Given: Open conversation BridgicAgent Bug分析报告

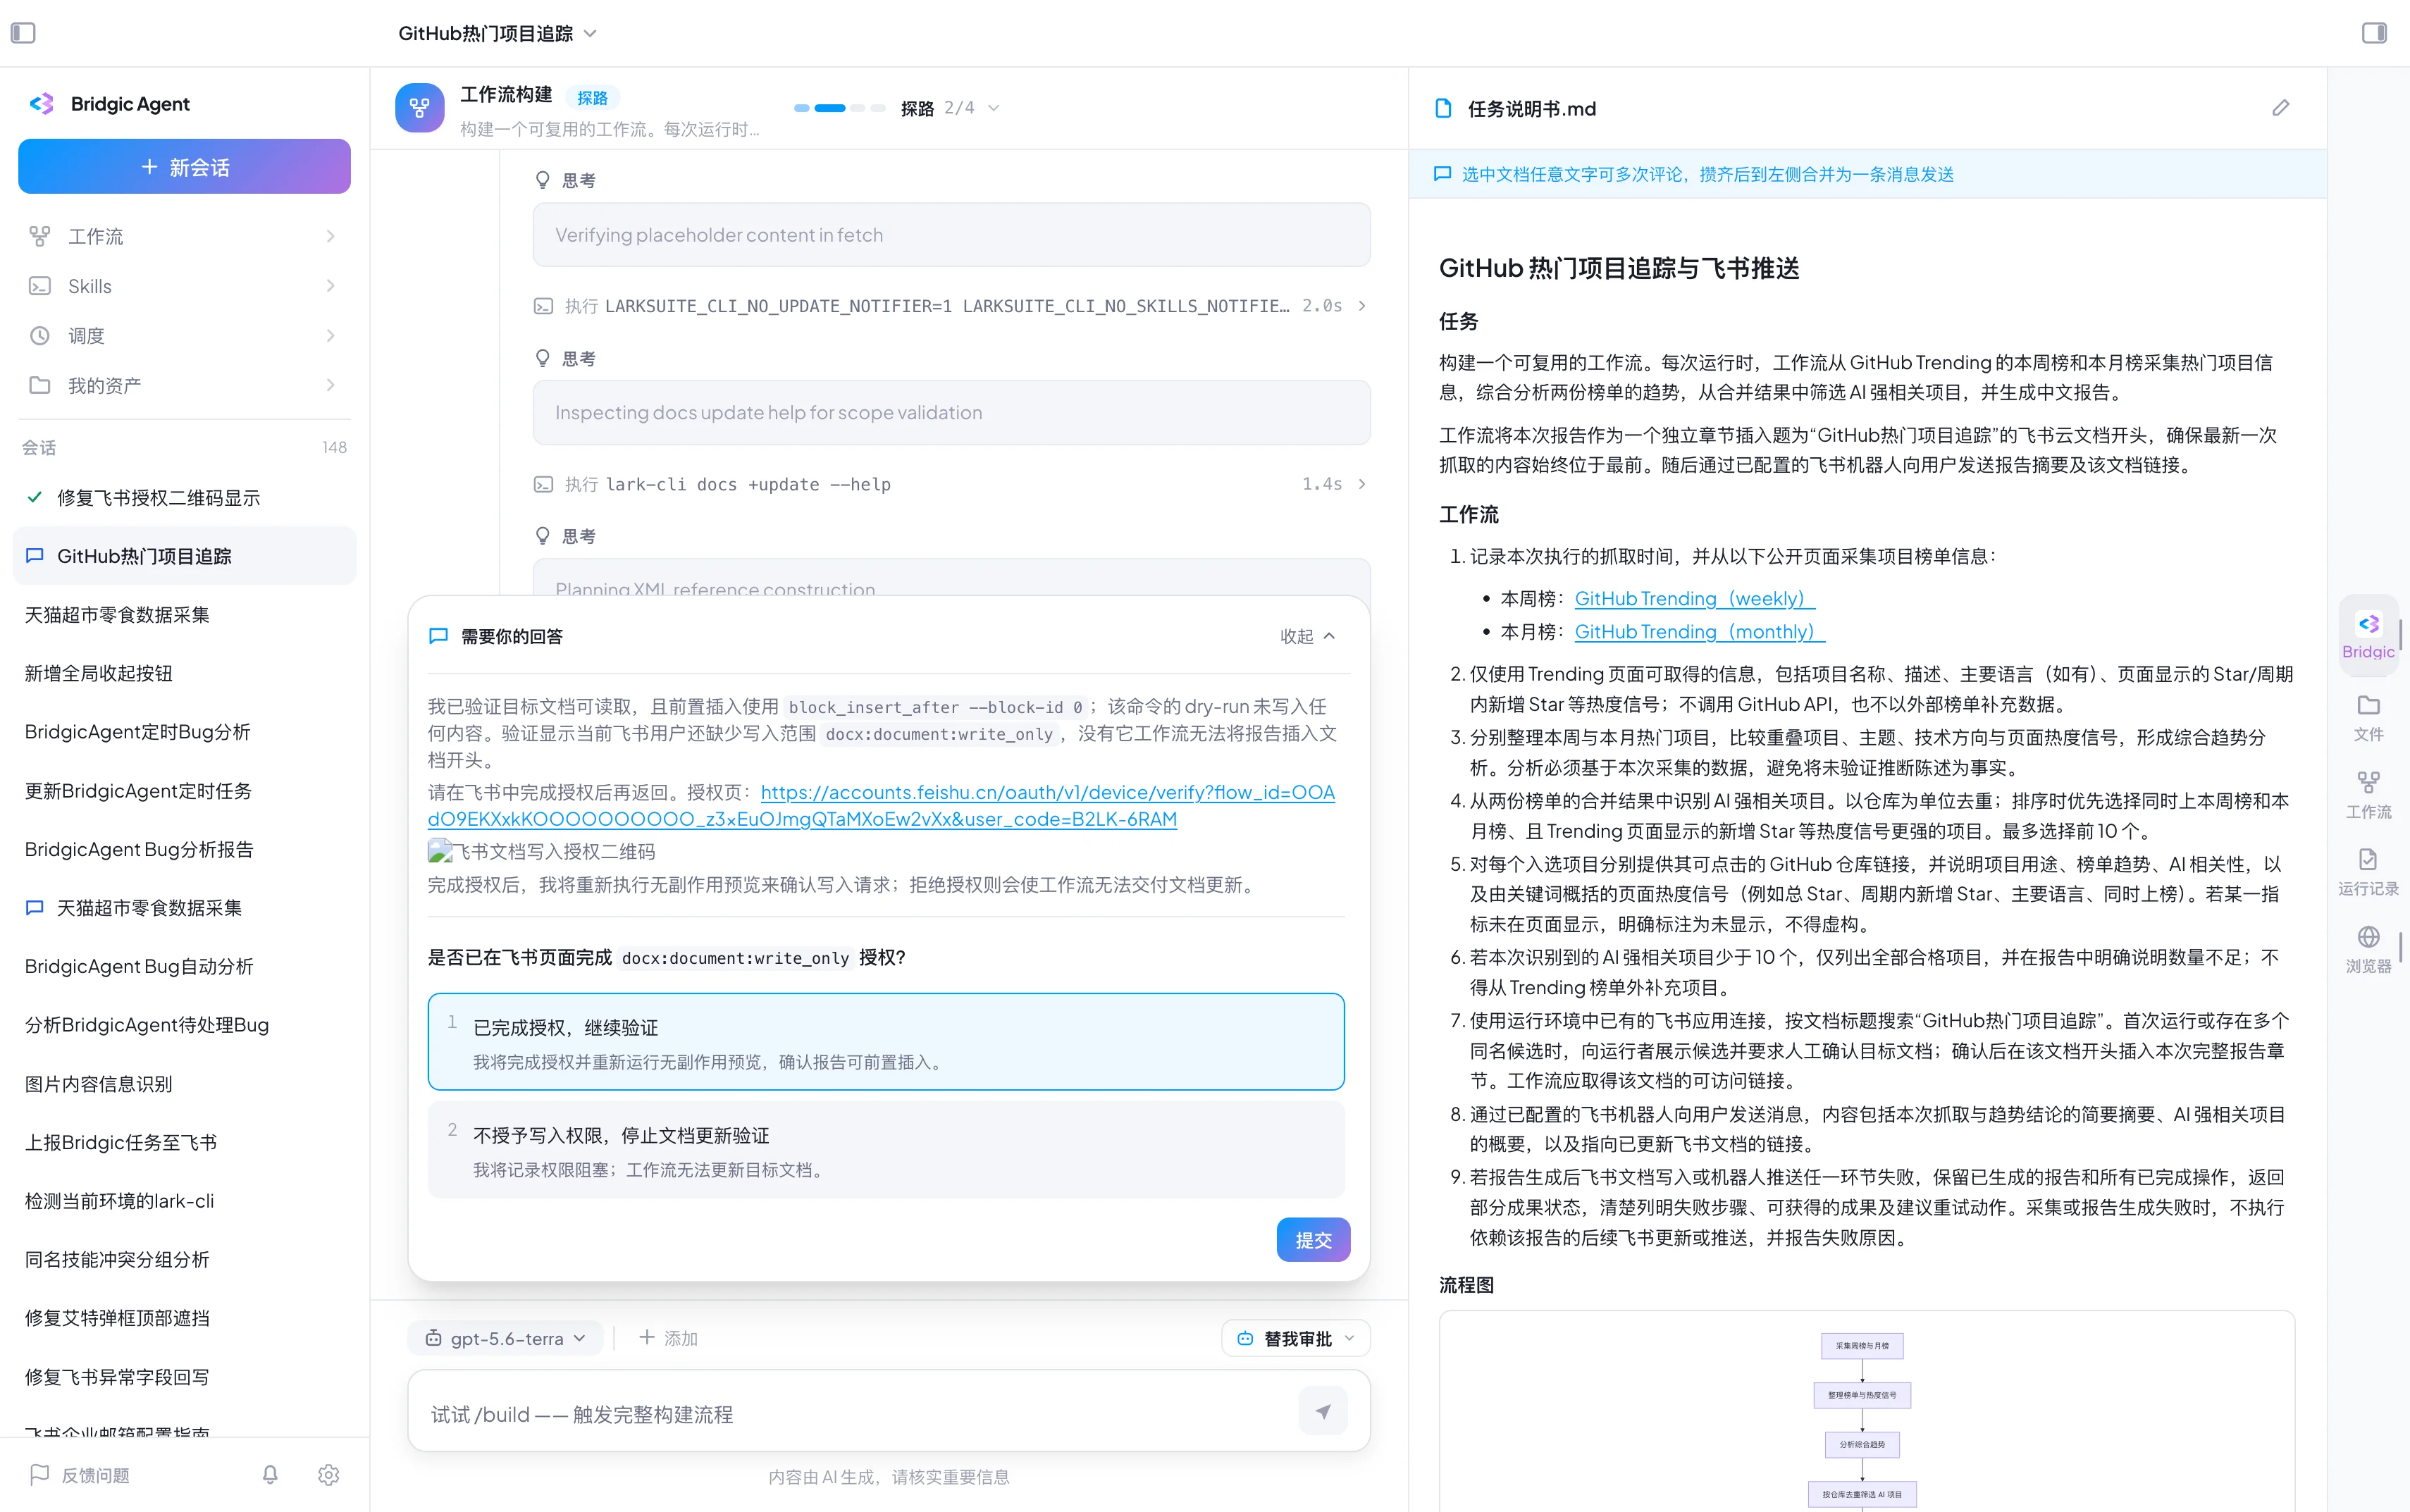Looking at the screenshot, I should pyautogui.click(x=185, y=849).
